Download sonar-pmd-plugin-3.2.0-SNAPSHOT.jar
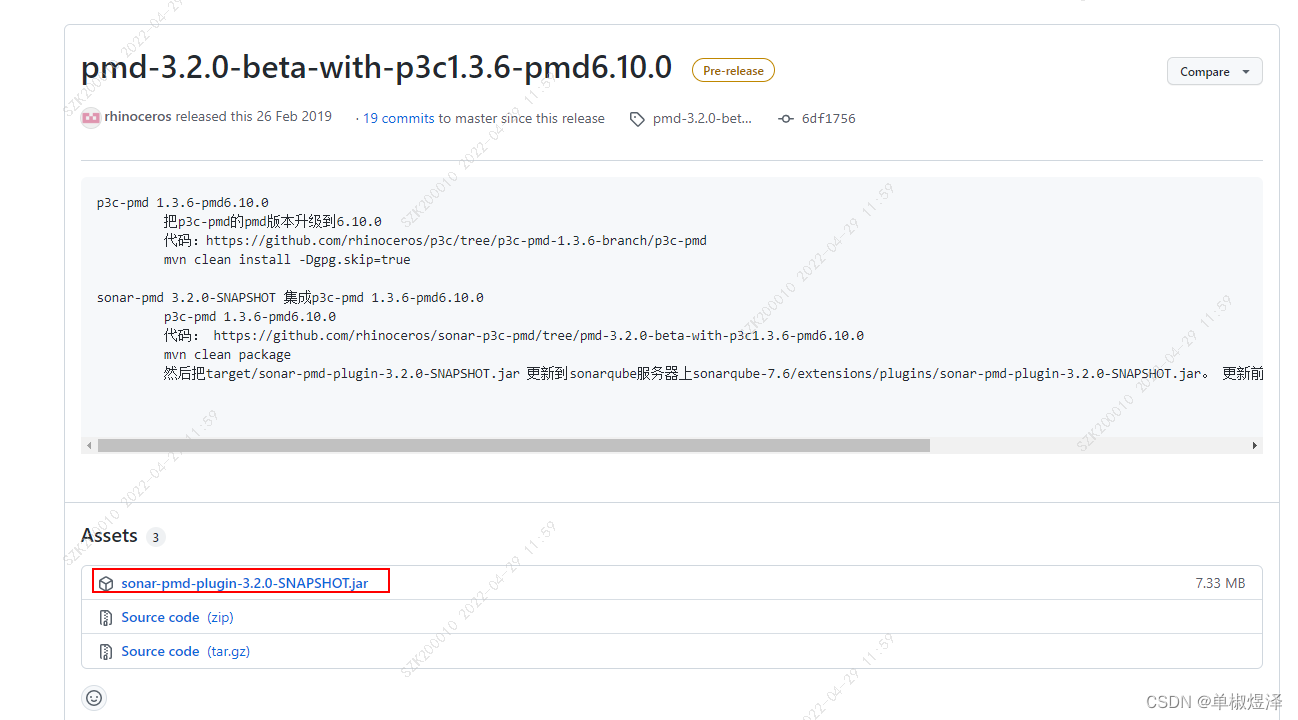The width and height of the screenshot is (1298, 720). pos(245,583)
